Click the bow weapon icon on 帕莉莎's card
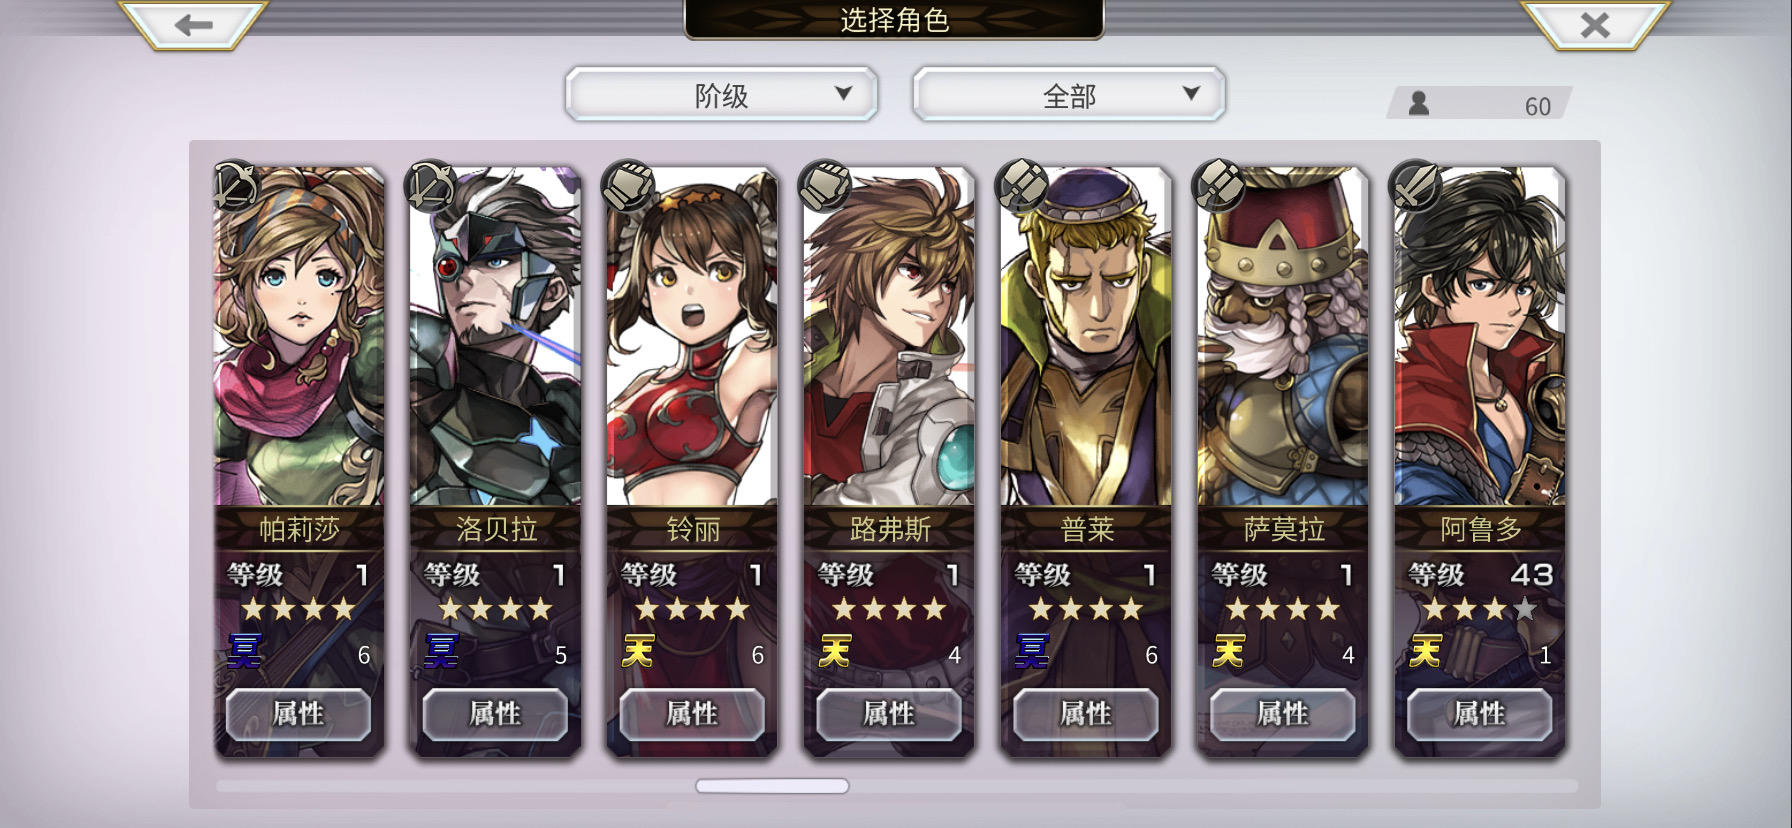This screenshot has height=828, width=1792. [x=235, y=186]
